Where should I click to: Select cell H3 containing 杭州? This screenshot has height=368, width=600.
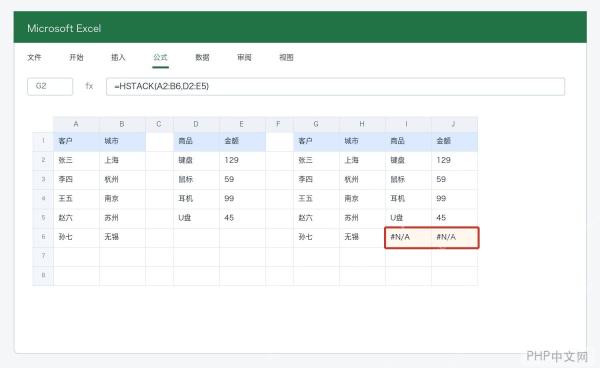point(362,179)
